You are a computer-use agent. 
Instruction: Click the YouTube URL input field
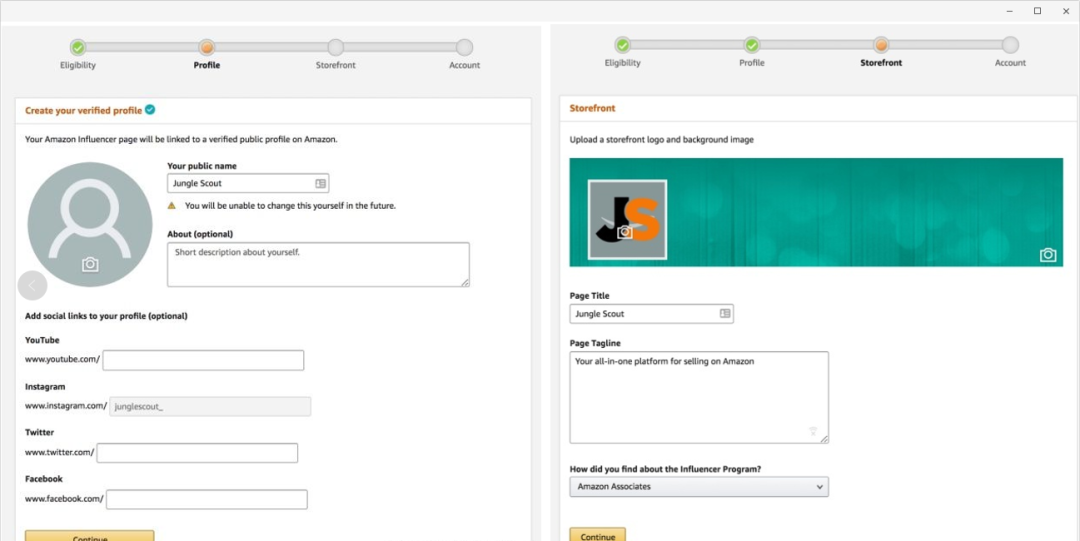click(x=203, y=360)
